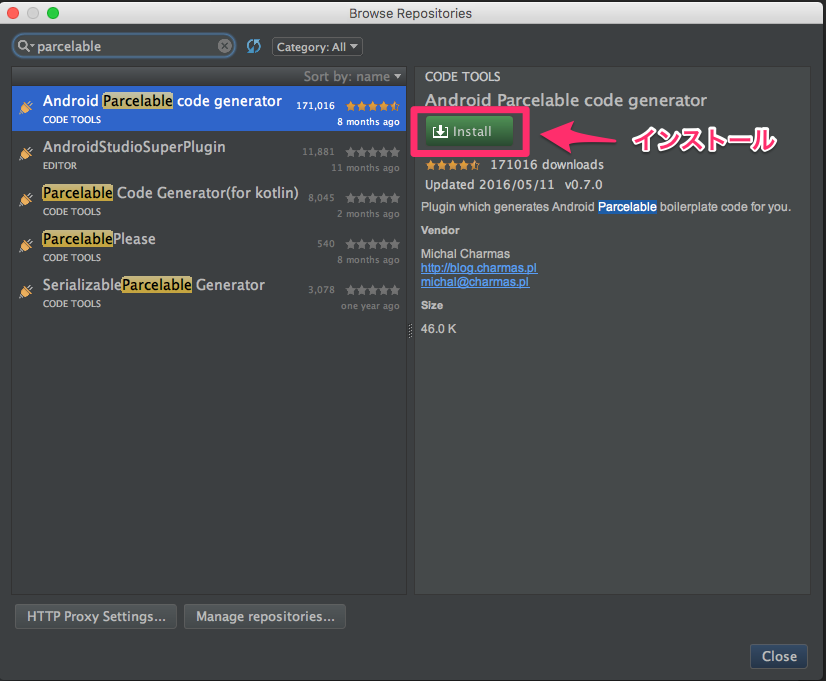Open the blog.charmas.pl vendor link
The width and height of the screenshot is (826, 681).
click(x=478, y=268)
